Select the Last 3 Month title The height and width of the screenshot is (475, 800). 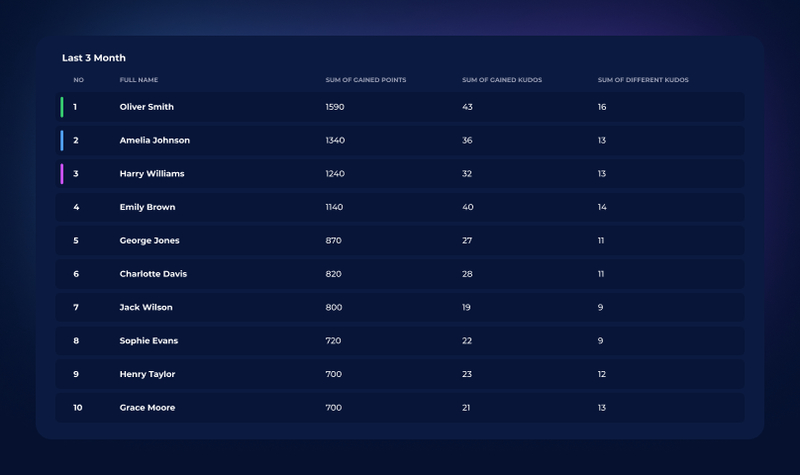click(93, 58)
